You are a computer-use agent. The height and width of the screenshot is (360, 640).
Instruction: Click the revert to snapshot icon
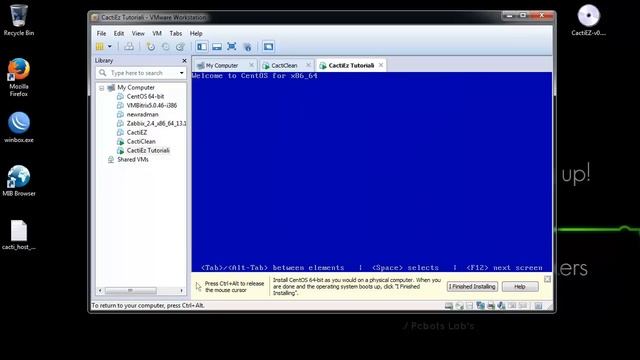point(166,47)
